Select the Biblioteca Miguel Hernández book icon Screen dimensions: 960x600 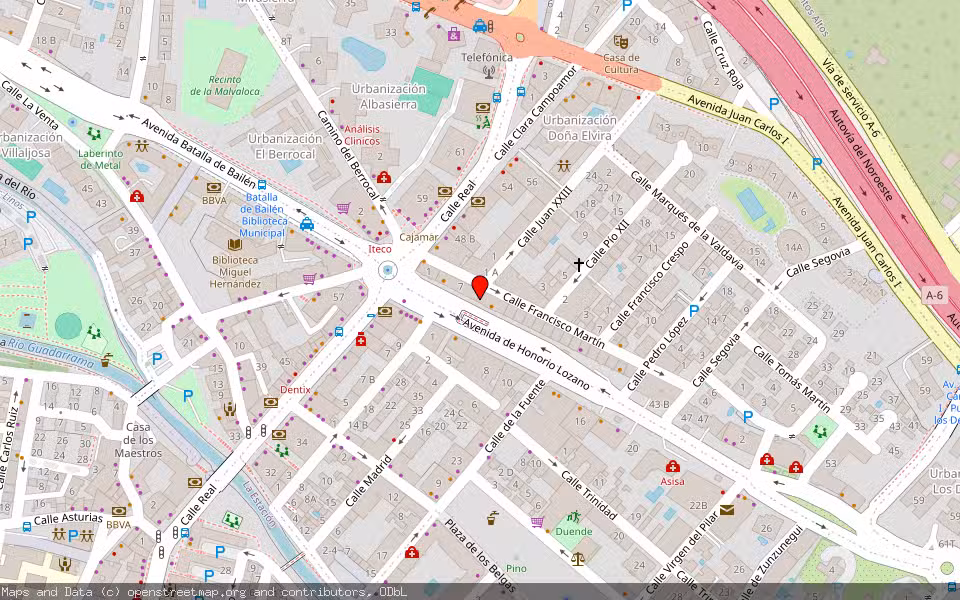[x=234, y=246]
